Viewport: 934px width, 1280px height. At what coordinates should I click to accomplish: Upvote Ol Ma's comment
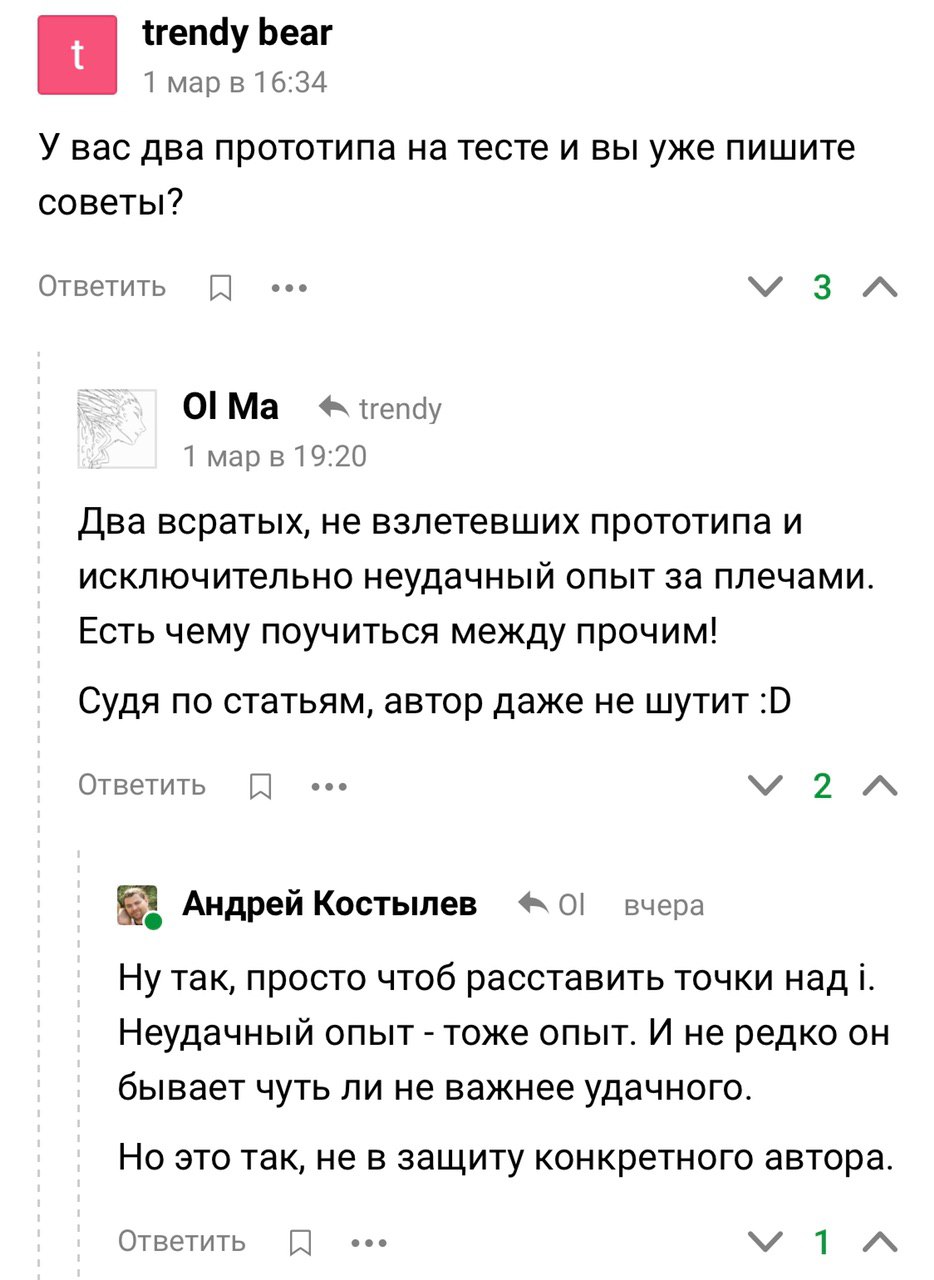pyautogui.click(x=880, y=786)
